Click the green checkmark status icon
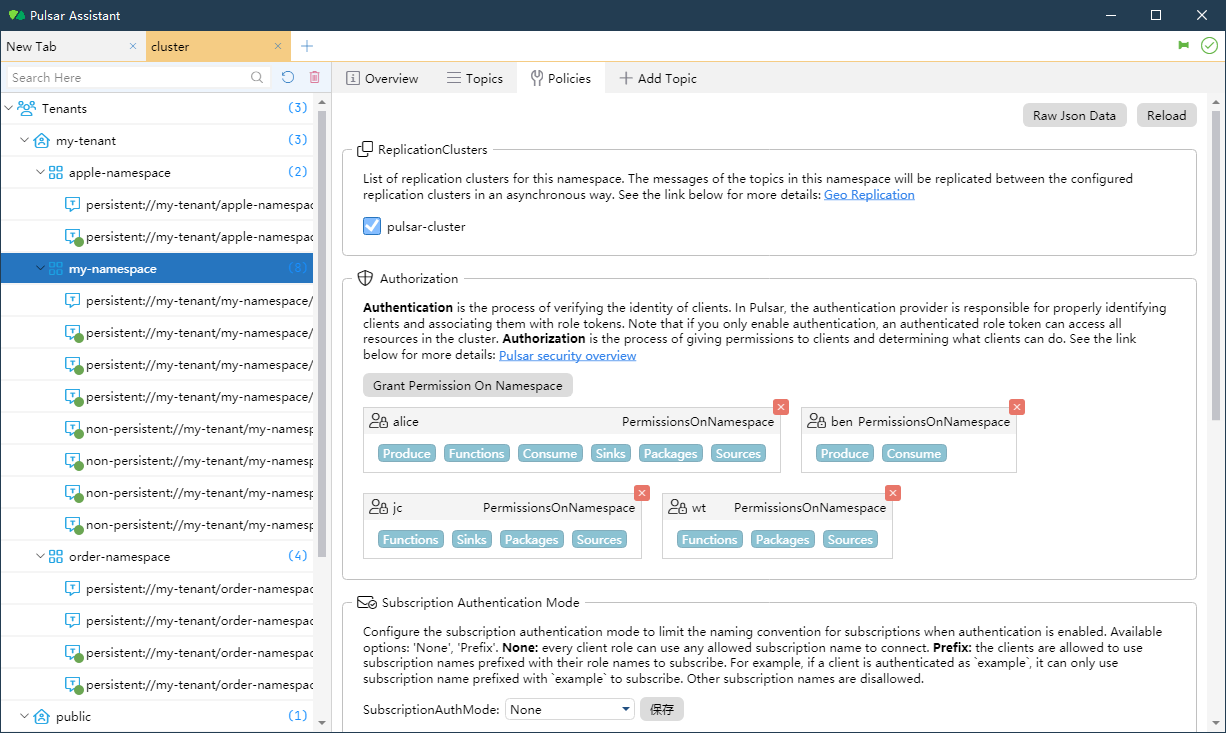The width and height of the screenshot is (1226, 733). coord(1209,46)
